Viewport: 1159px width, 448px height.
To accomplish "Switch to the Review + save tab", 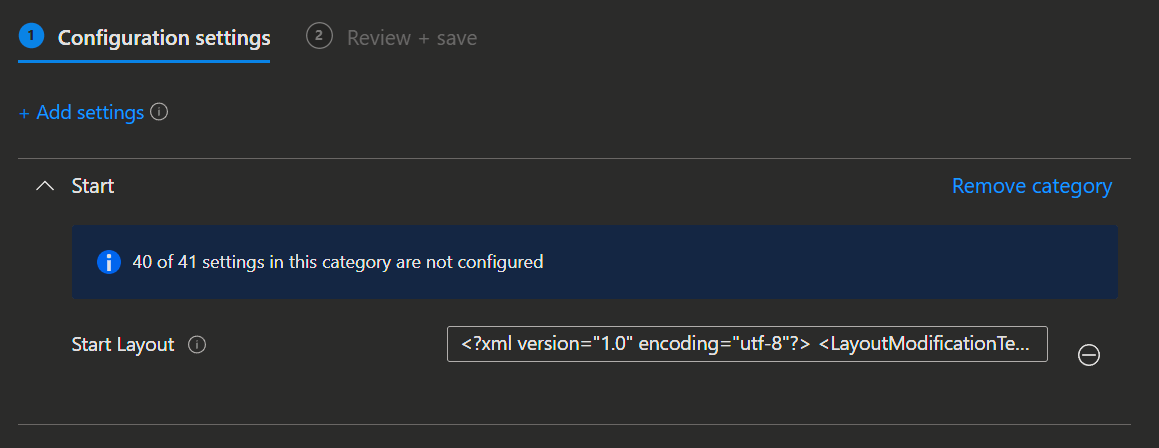I will 411,38.
